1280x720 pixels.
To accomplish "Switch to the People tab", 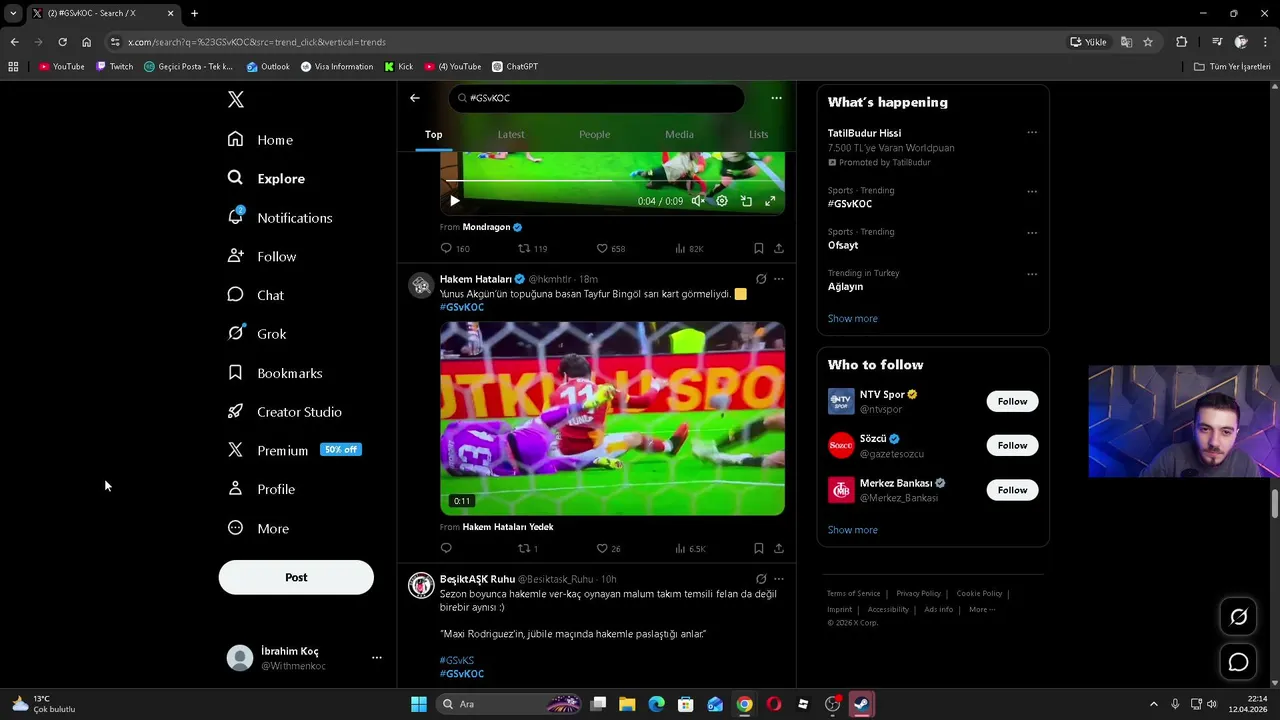I will (594, 134).
